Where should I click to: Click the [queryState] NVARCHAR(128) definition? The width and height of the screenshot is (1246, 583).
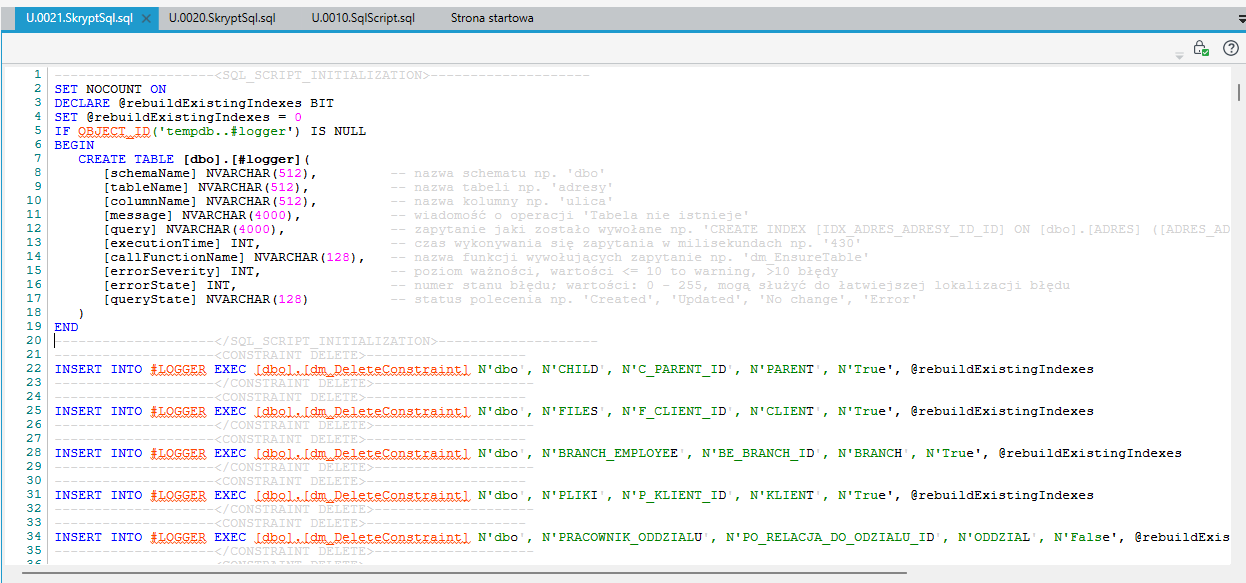tap(206, 299)
